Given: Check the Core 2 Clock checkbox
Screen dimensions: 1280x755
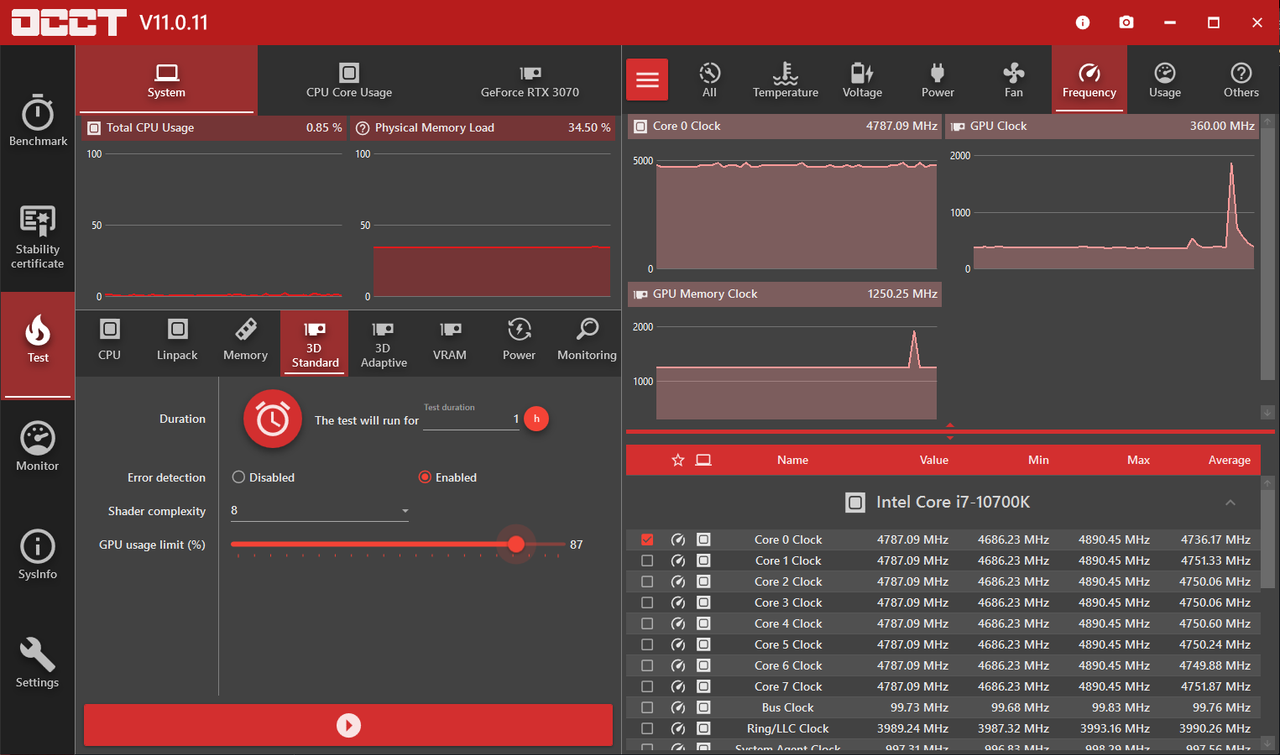Looking at the screenshot, I should 647,581.
